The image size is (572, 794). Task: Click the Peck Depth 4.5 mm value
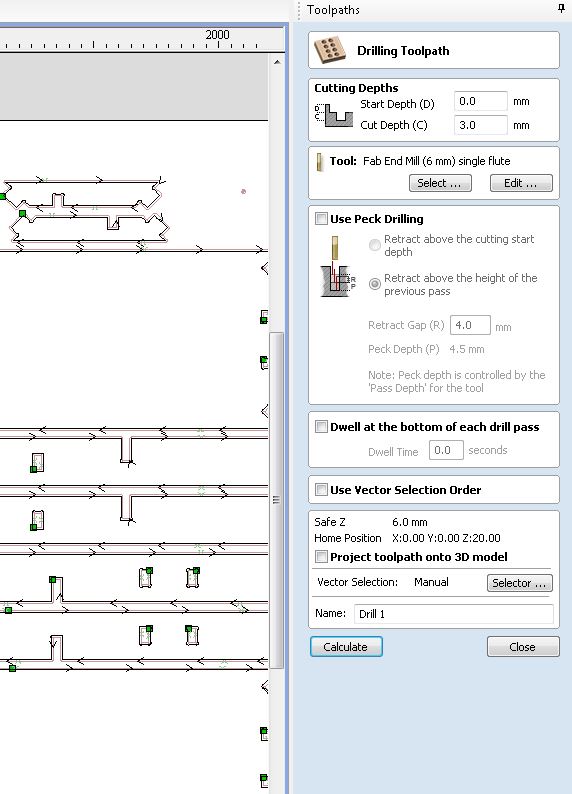click(x=467, y=349)
